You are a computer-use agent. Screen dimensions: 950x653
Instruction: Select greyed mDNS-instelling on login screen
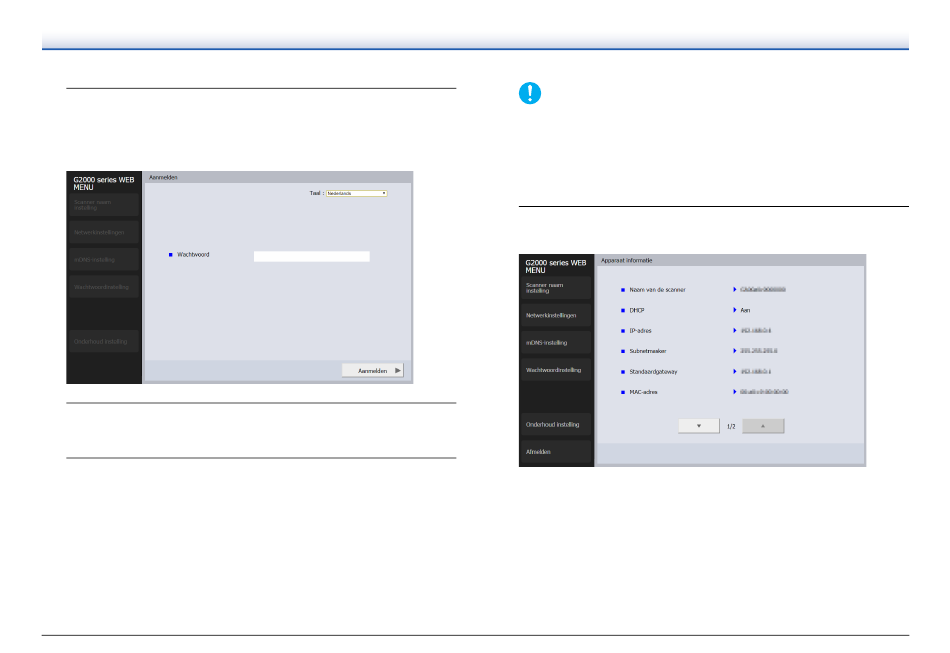[x=104, y=260]
